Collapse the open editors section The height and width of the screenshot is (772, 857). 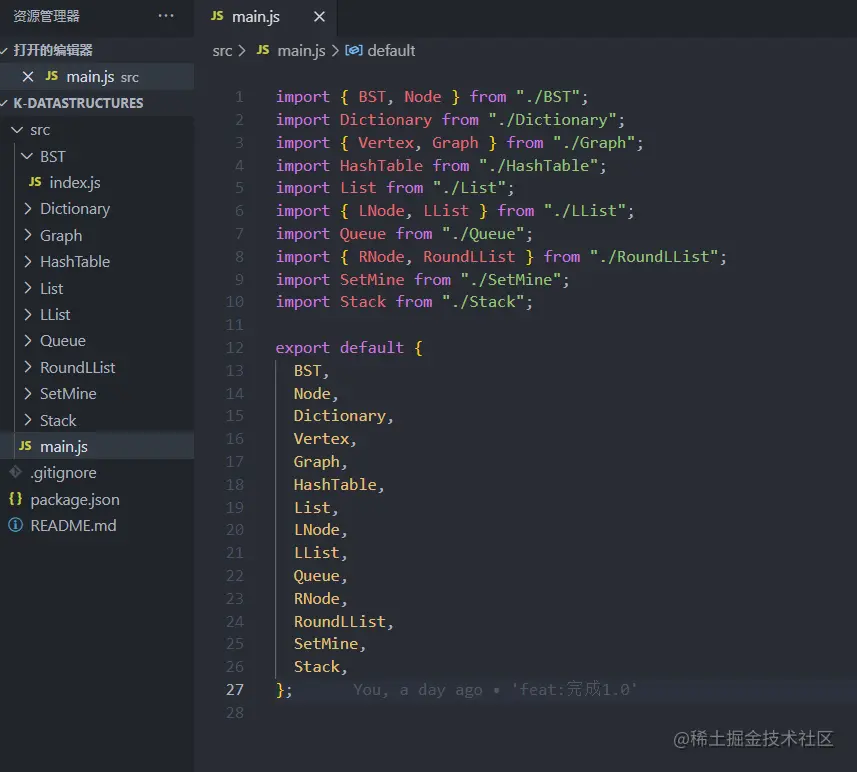click(x=4, y=50)
